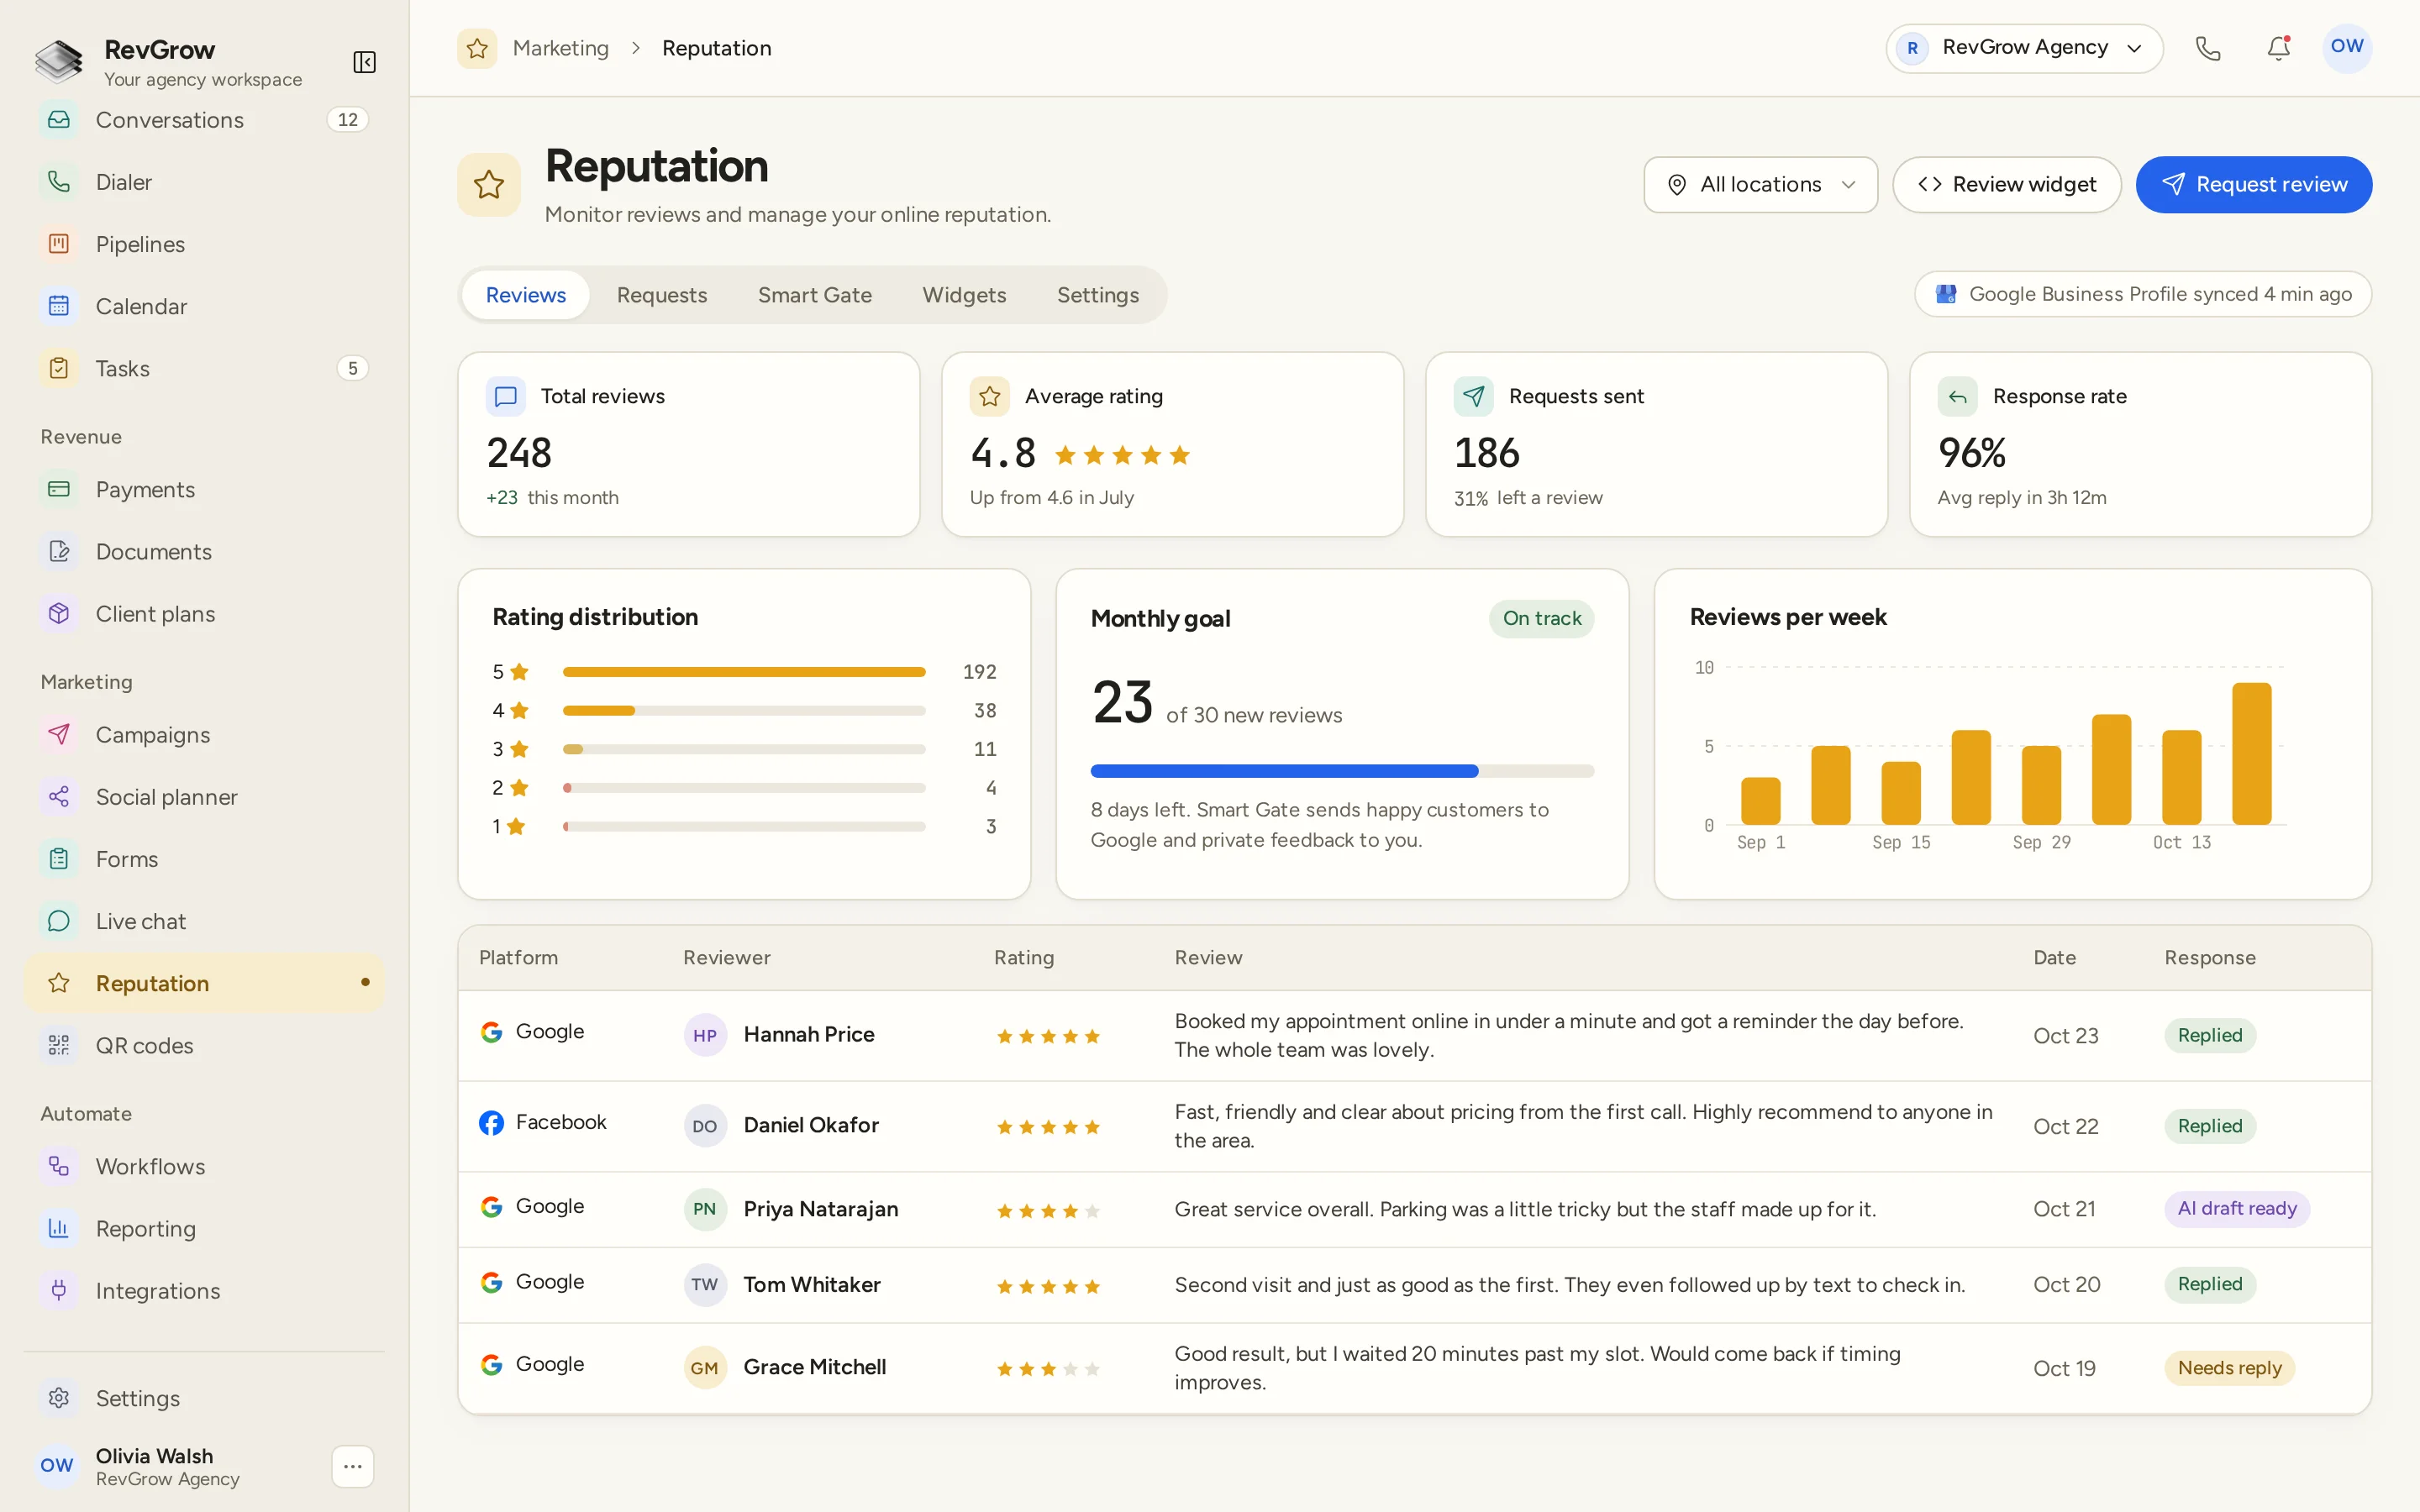Click the OW avatar in top bar

[x=2346, y=48]
